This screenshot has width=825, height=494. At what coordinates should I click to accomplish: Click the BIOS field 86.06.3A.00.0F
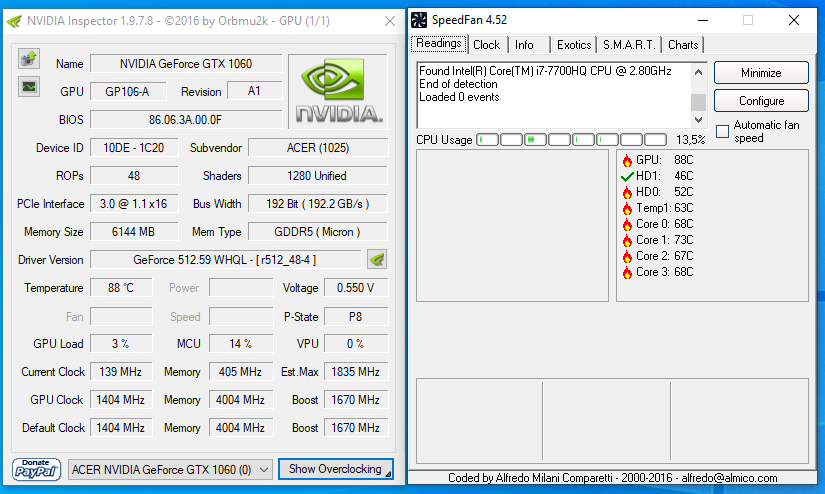(x=186, y=120)
